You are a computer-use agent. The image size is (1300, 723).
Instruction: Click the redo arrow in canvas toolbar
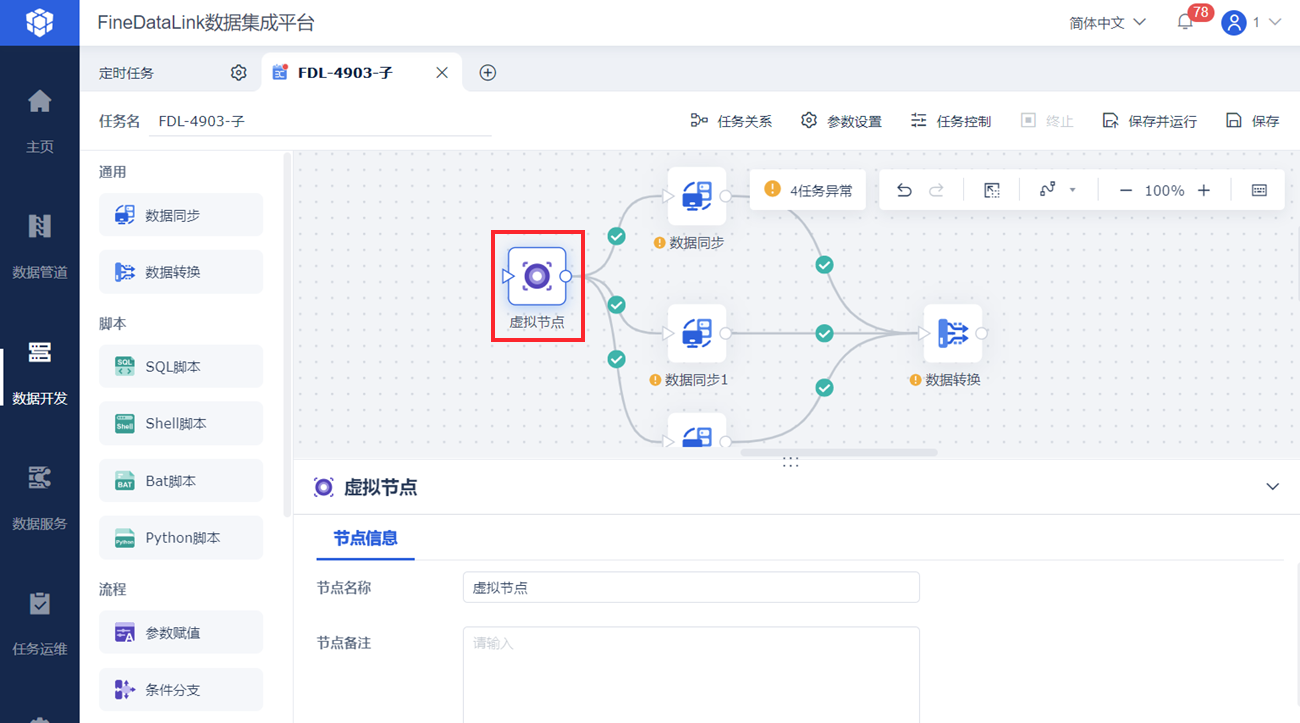coord(936,190)
